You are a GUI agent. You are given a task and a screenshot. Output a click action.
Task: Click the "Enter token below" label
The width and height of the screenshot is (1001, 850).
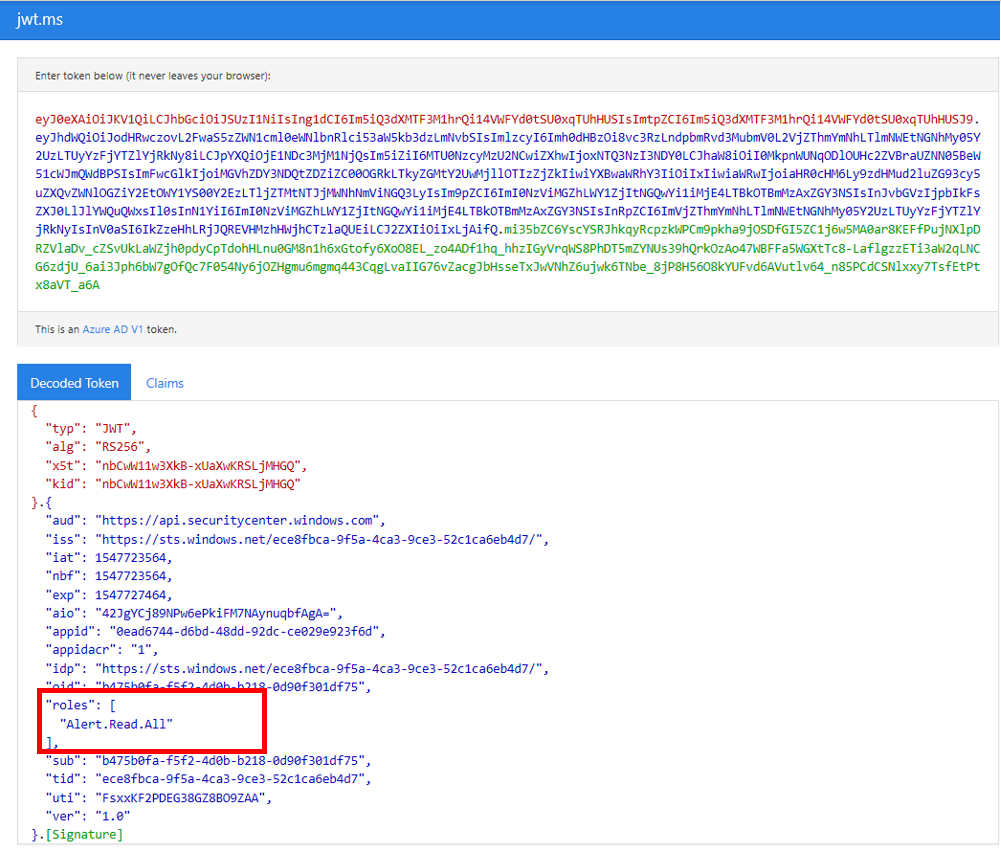(x=152, y=76)
